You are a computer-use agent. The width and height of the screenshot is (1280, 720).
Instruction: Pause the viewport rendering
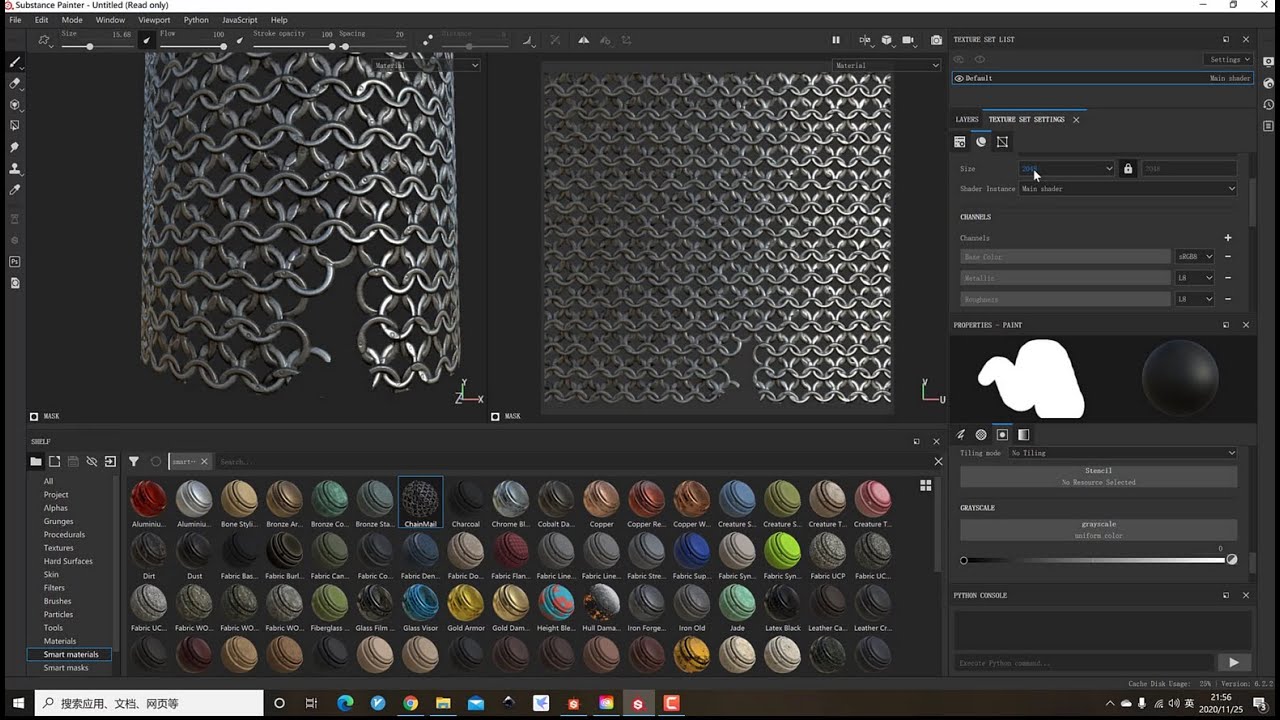click(836, 40)
